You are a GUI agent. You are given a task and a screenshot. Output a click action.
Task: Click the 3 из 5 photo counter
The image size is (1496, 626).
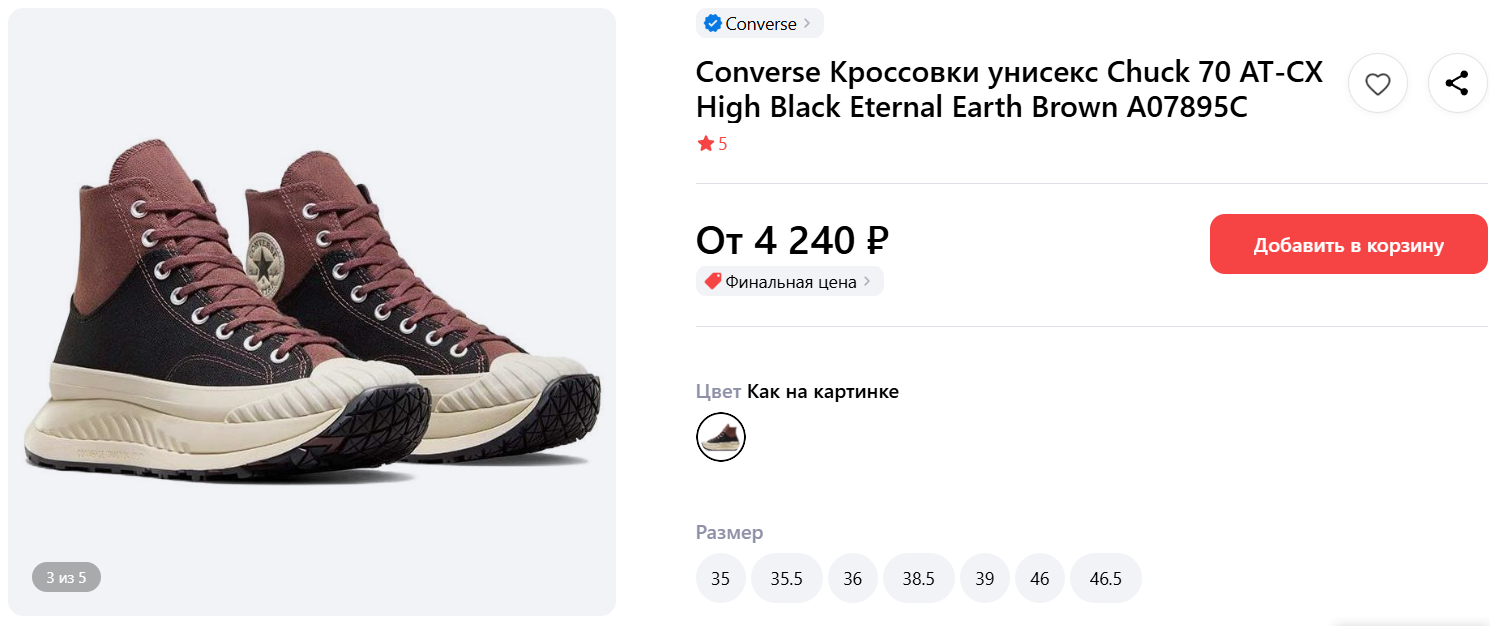67,577
